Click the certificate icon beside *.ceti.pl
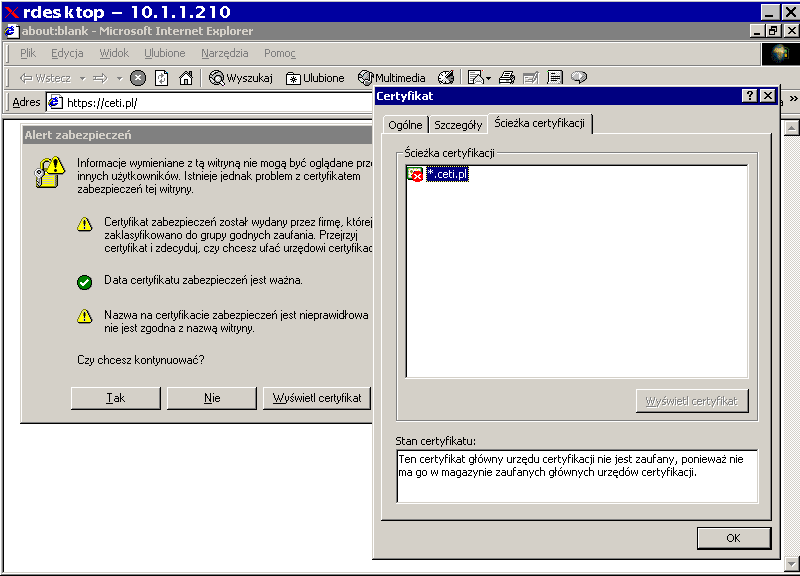This screenshot has width=800, height=576. pyautogui.click(x=415, y=174)
